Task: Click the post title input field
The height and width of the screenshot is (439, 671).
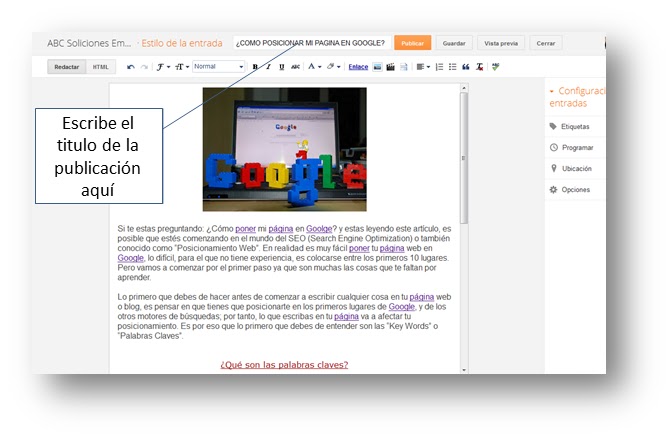Action: (312, 43)
